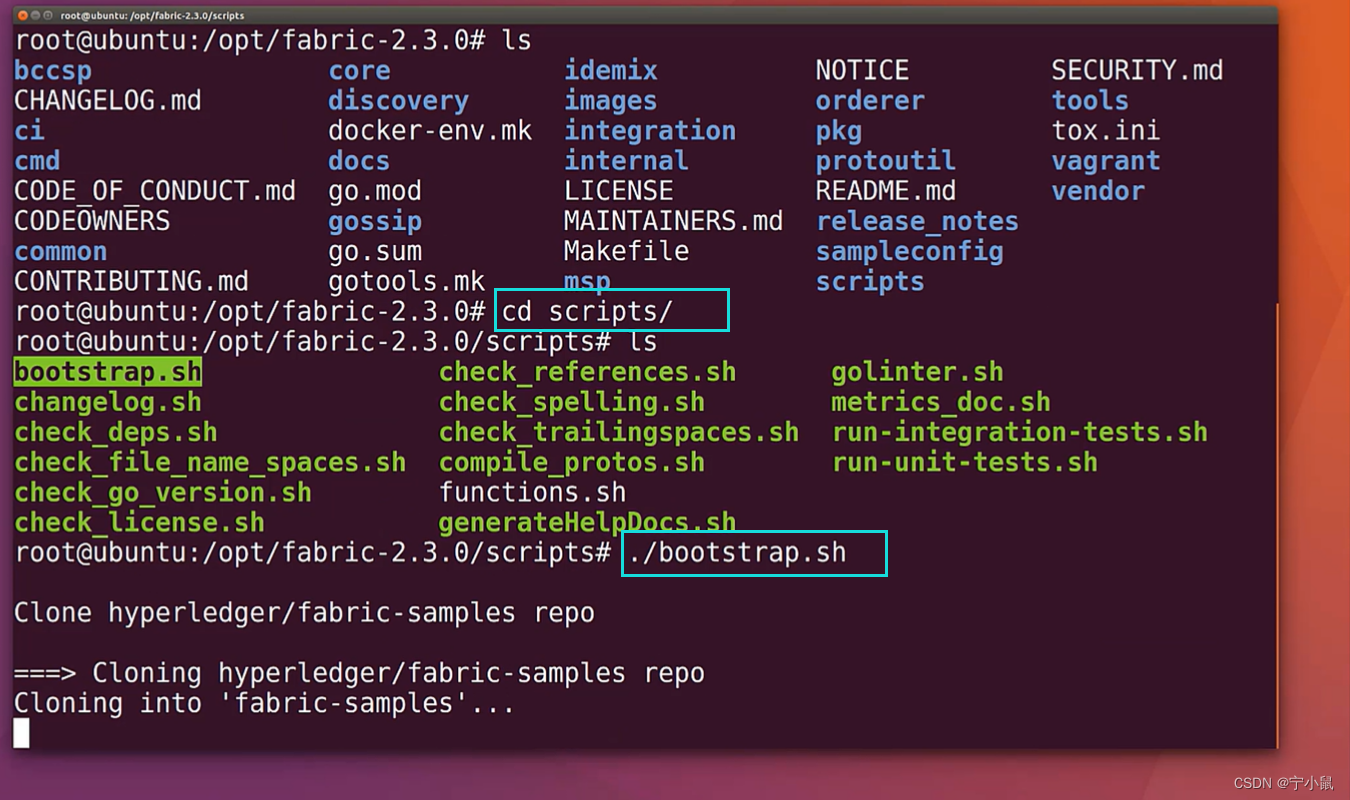Click the "Cloning into 'fabric-samples'..." line
This screenshot has height=800, width=1350.
(x=264, y=703)
